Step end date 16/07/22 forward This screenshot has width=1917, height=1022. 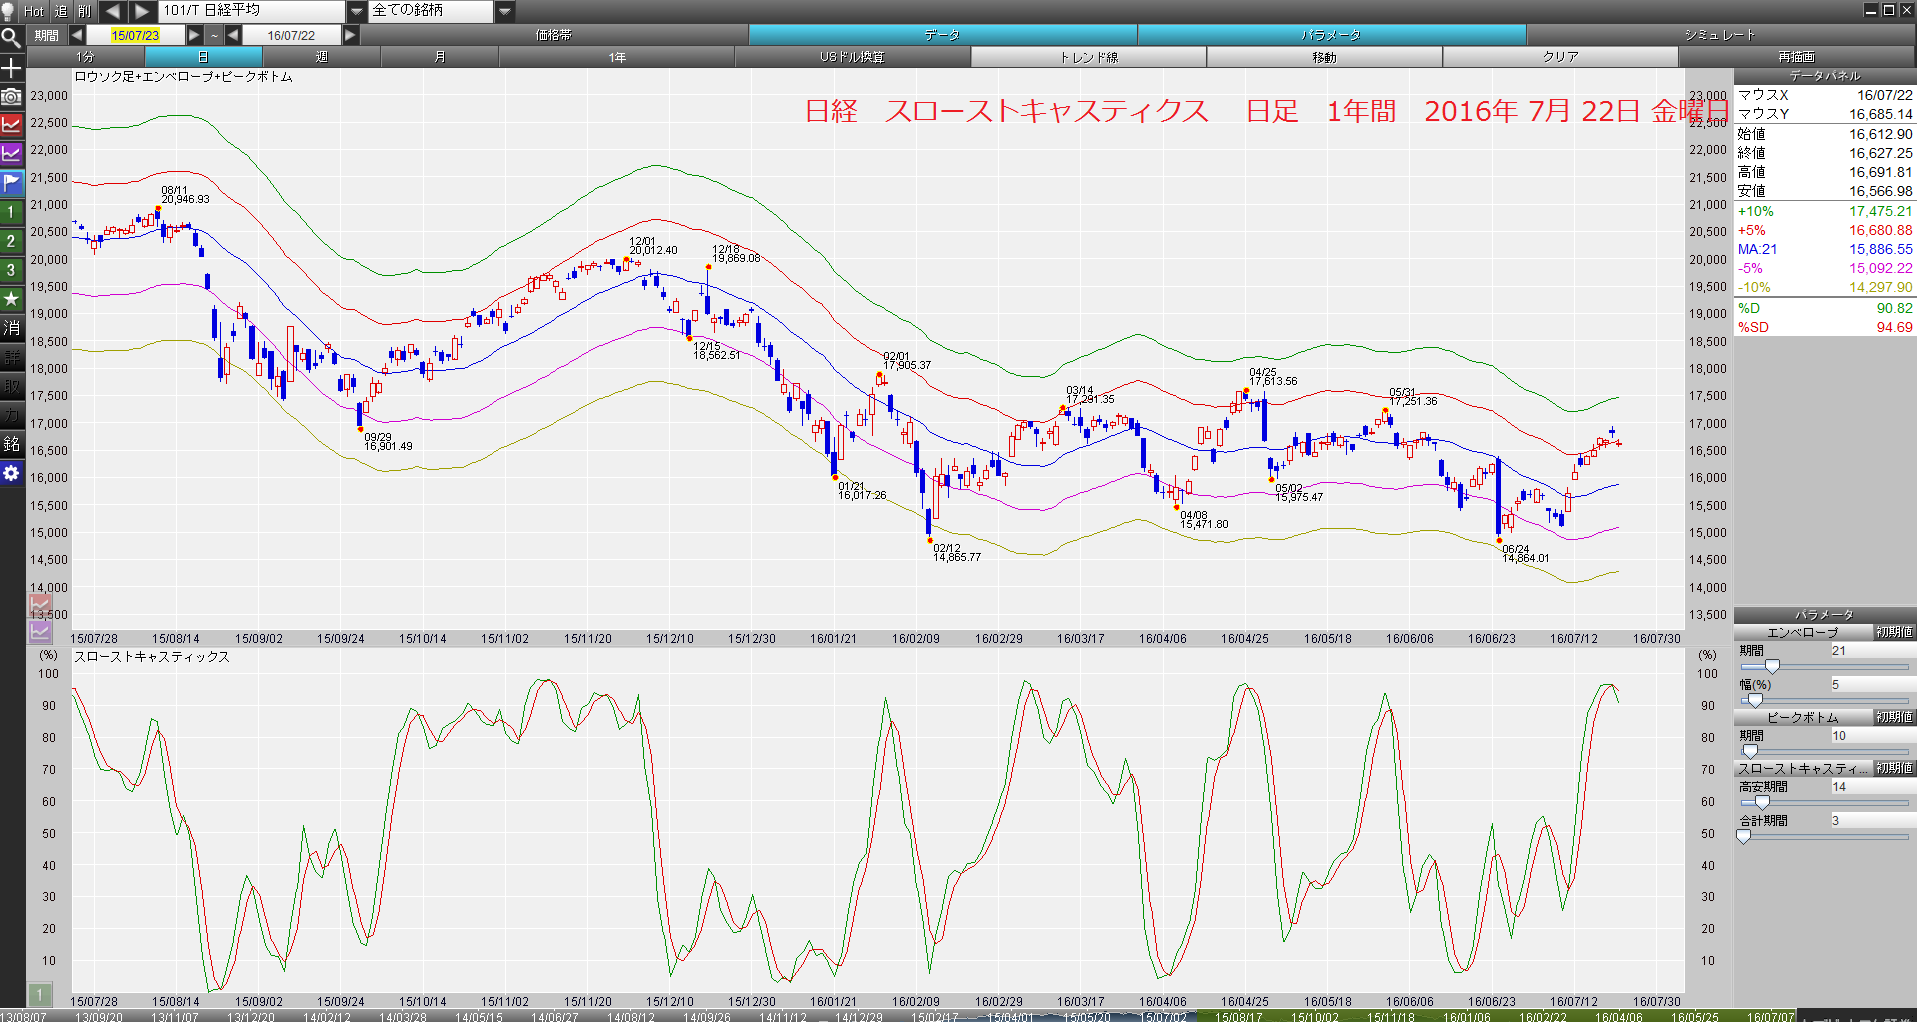point(350,35)
